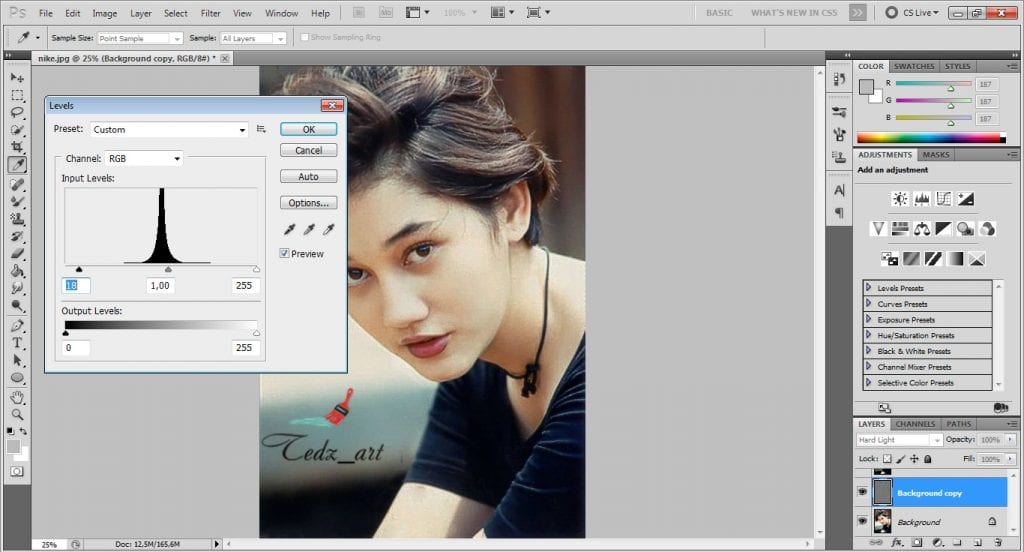Image resolution: width=1024 pixels, height=552 pixels.
Task: Hide the Background layer visibility eye
Action: [x=862, y=521]
